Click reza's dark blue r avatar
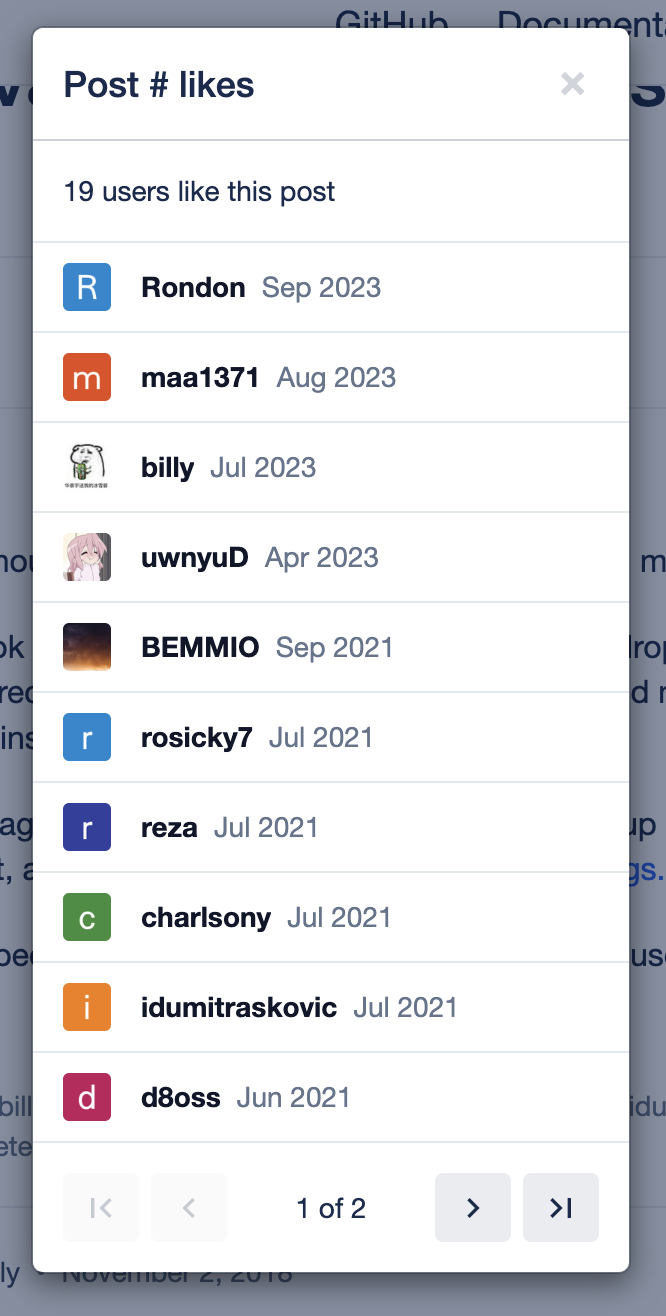This screenshot has width=666, height=1316. (x=87, y=828)
